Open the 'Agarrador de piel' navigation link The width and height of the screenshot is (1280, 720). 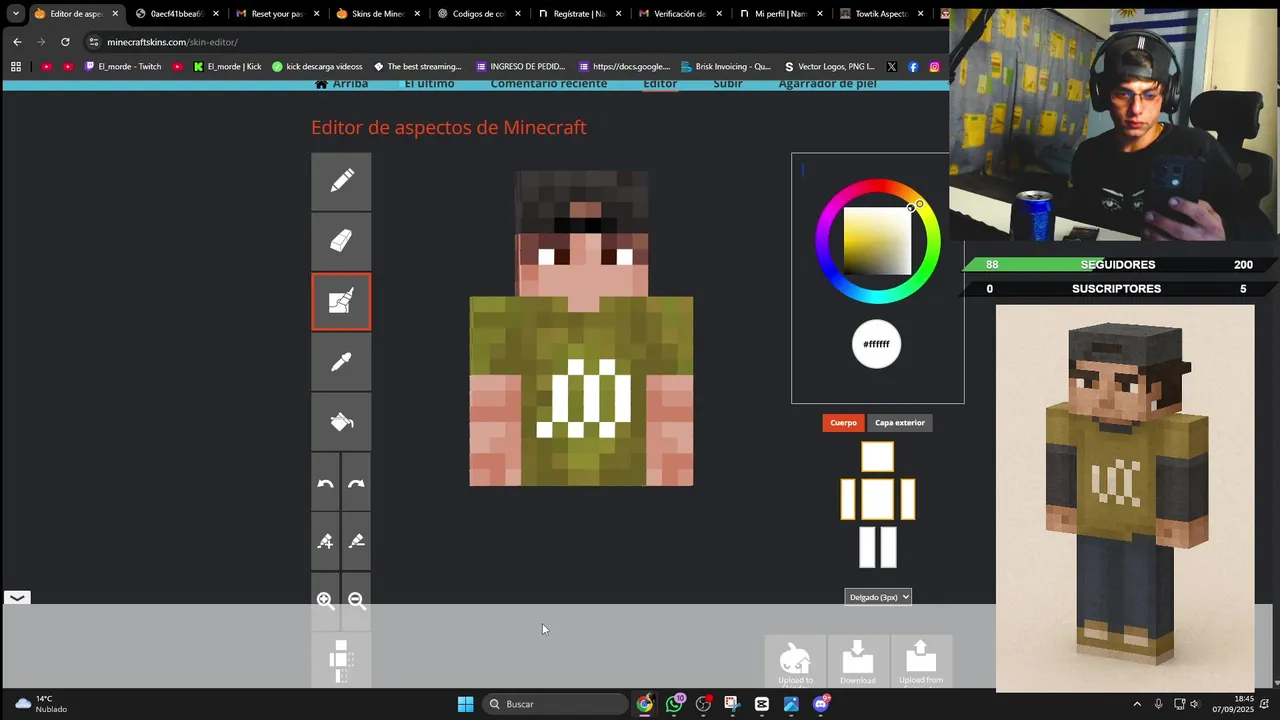(x=828, y=83)
